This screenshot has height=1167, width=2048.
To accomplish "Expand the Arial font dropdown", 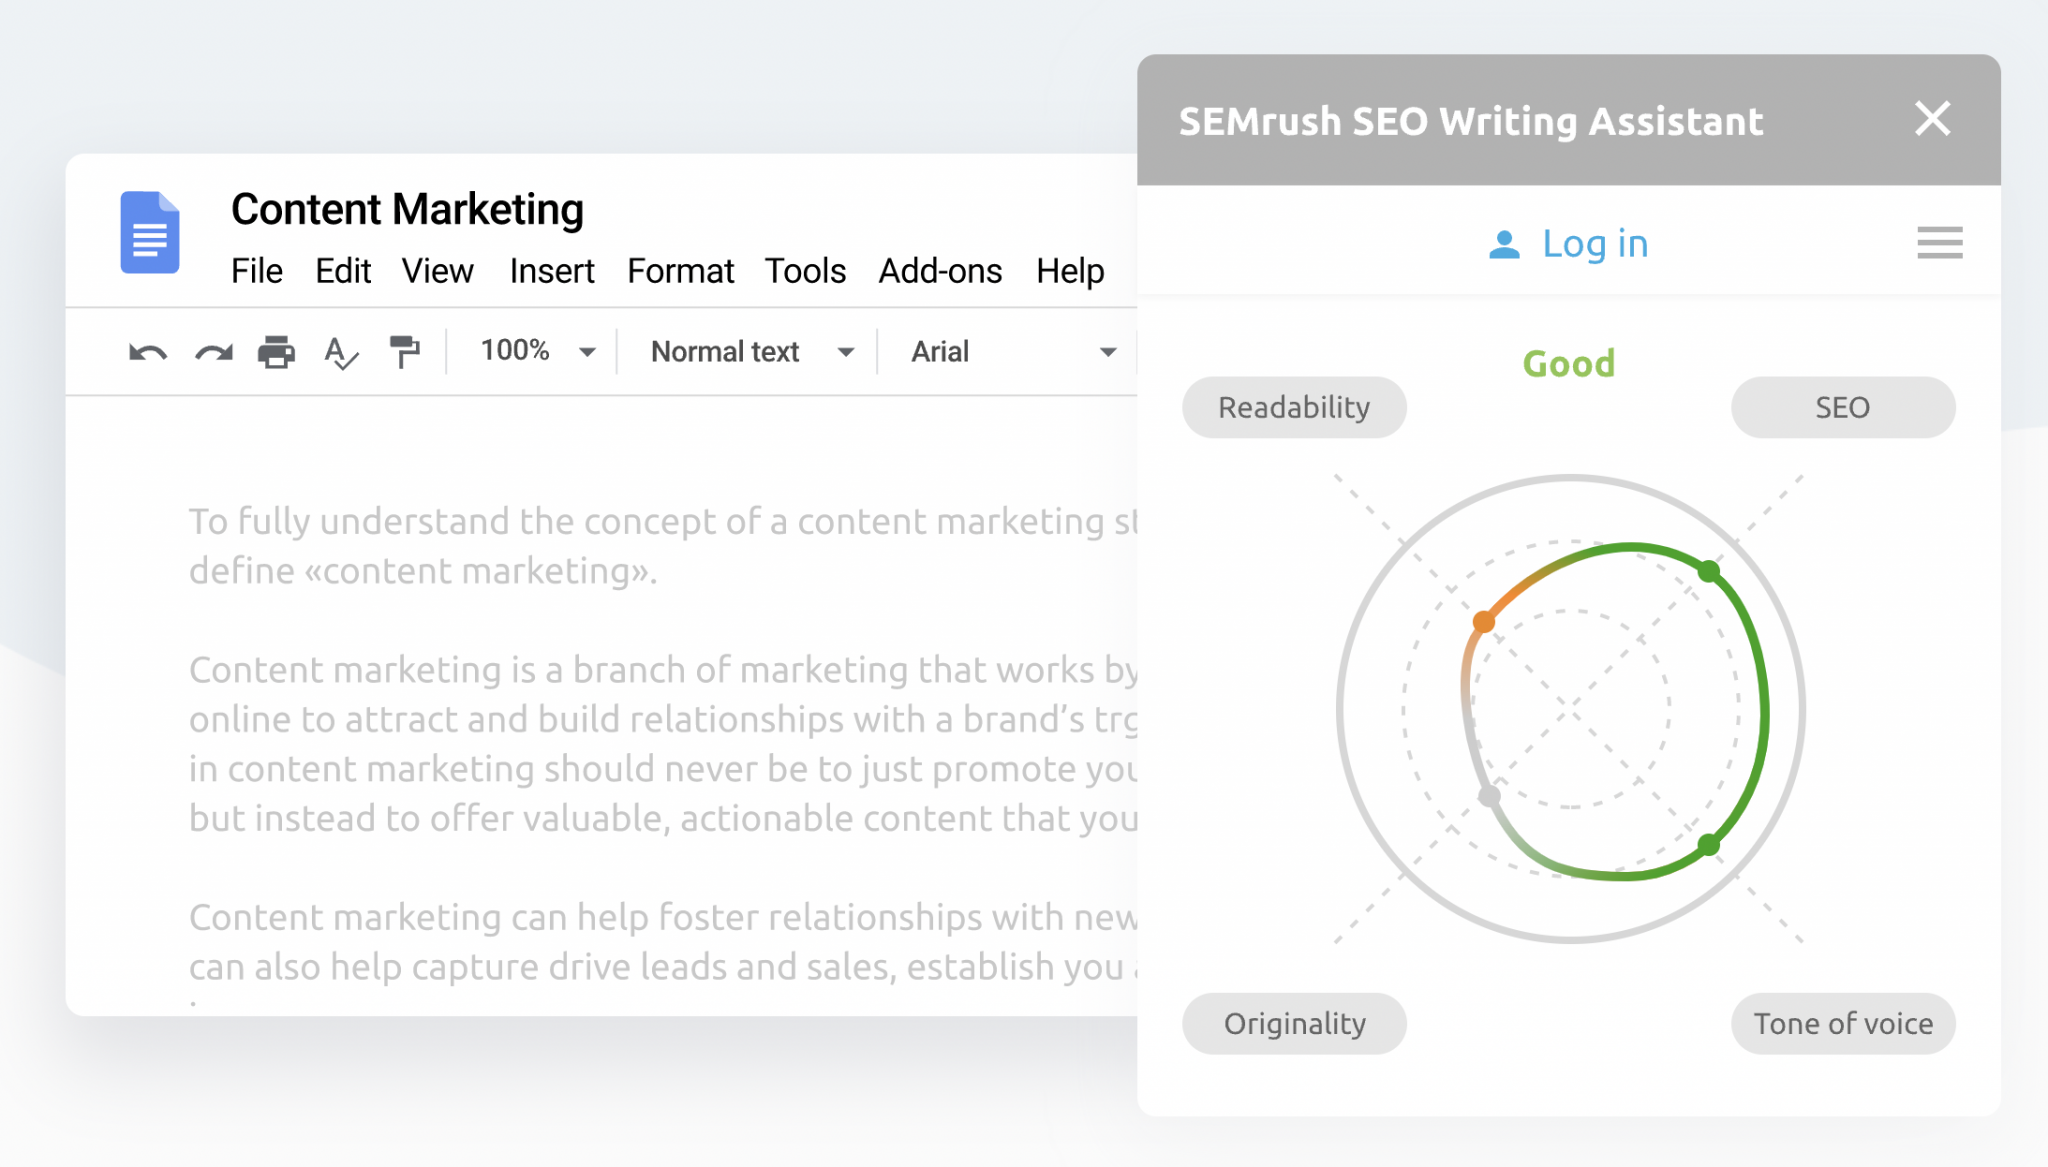I will [1012, 352].
